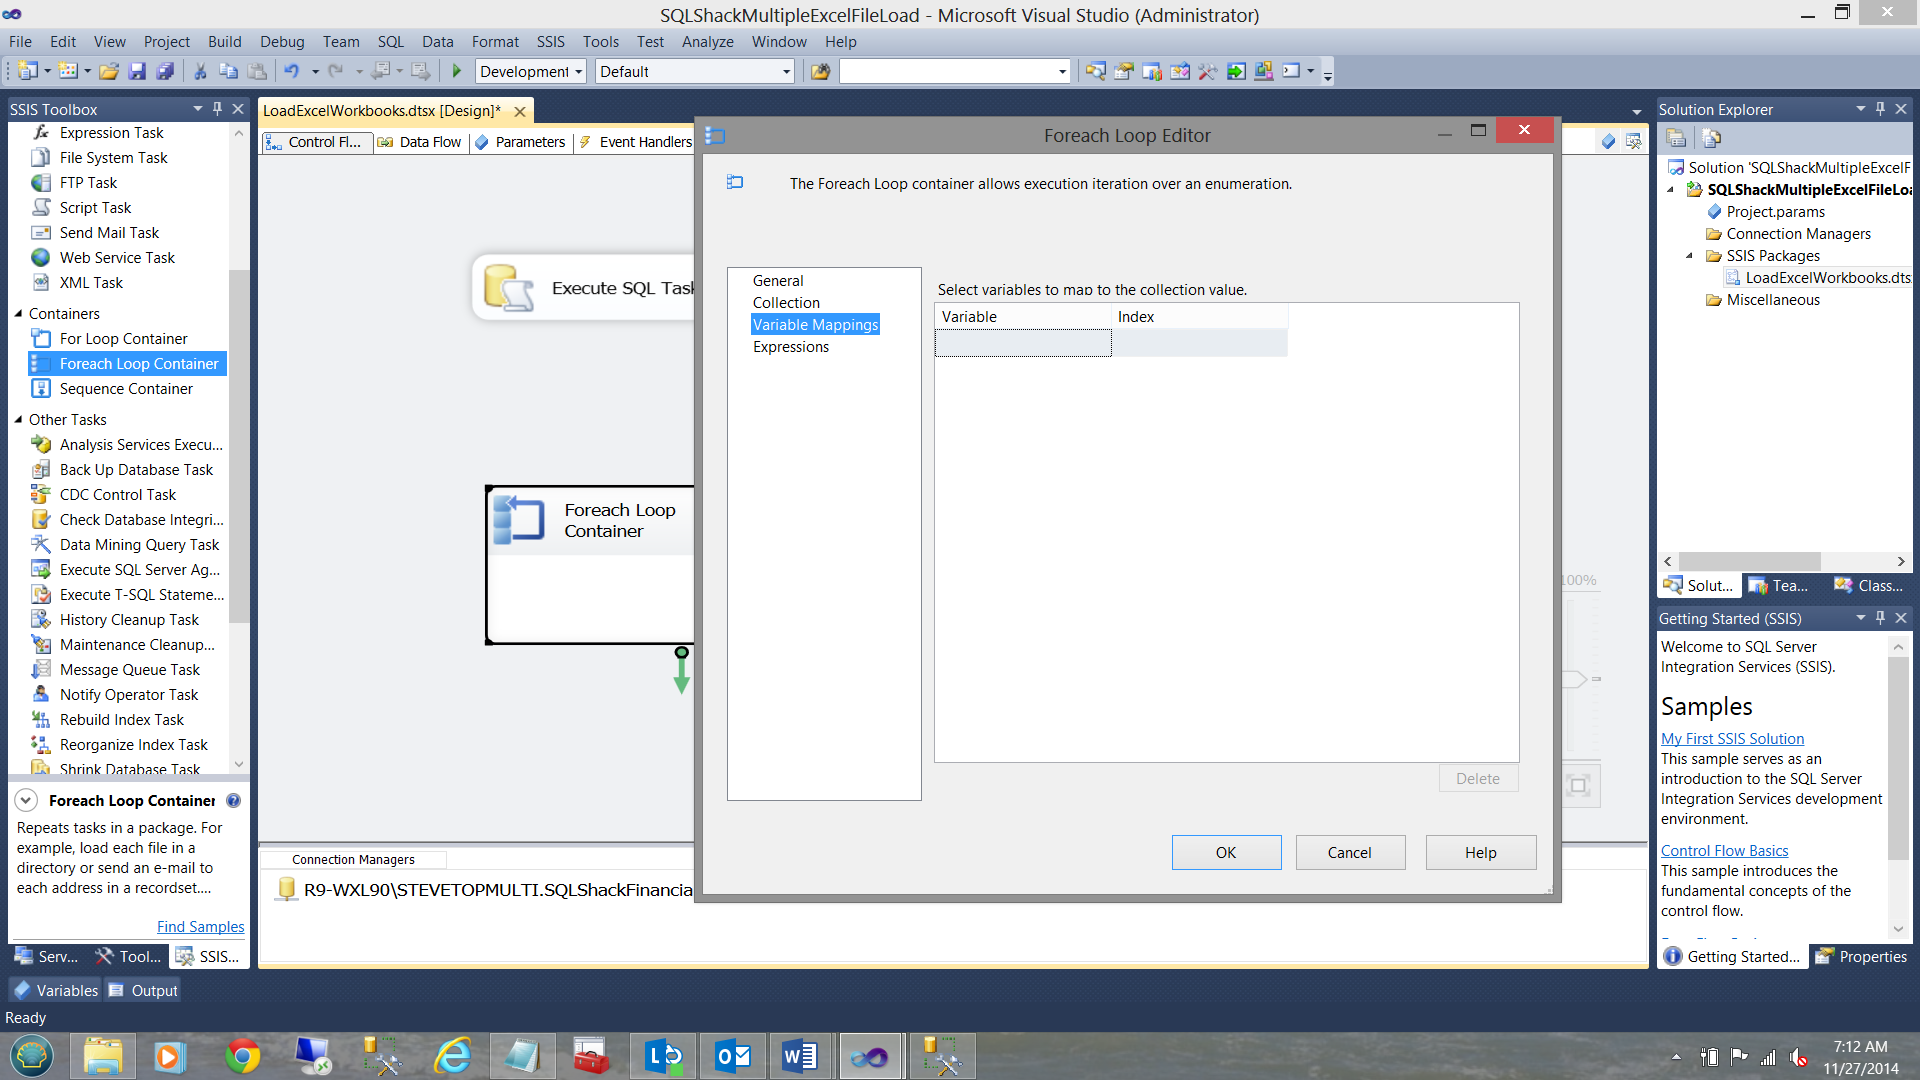Collapse the Containers toolbox group
Screen dimensions: 1920x1080
(18, 314)
